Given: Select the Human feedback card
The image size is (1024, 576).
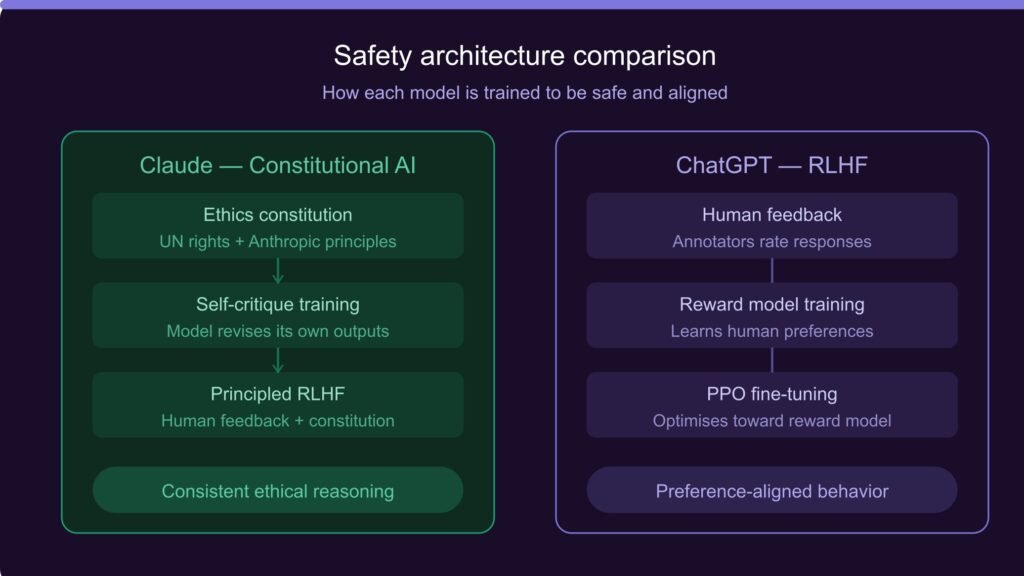Looking at the screenshot, I should coord(772,225).
